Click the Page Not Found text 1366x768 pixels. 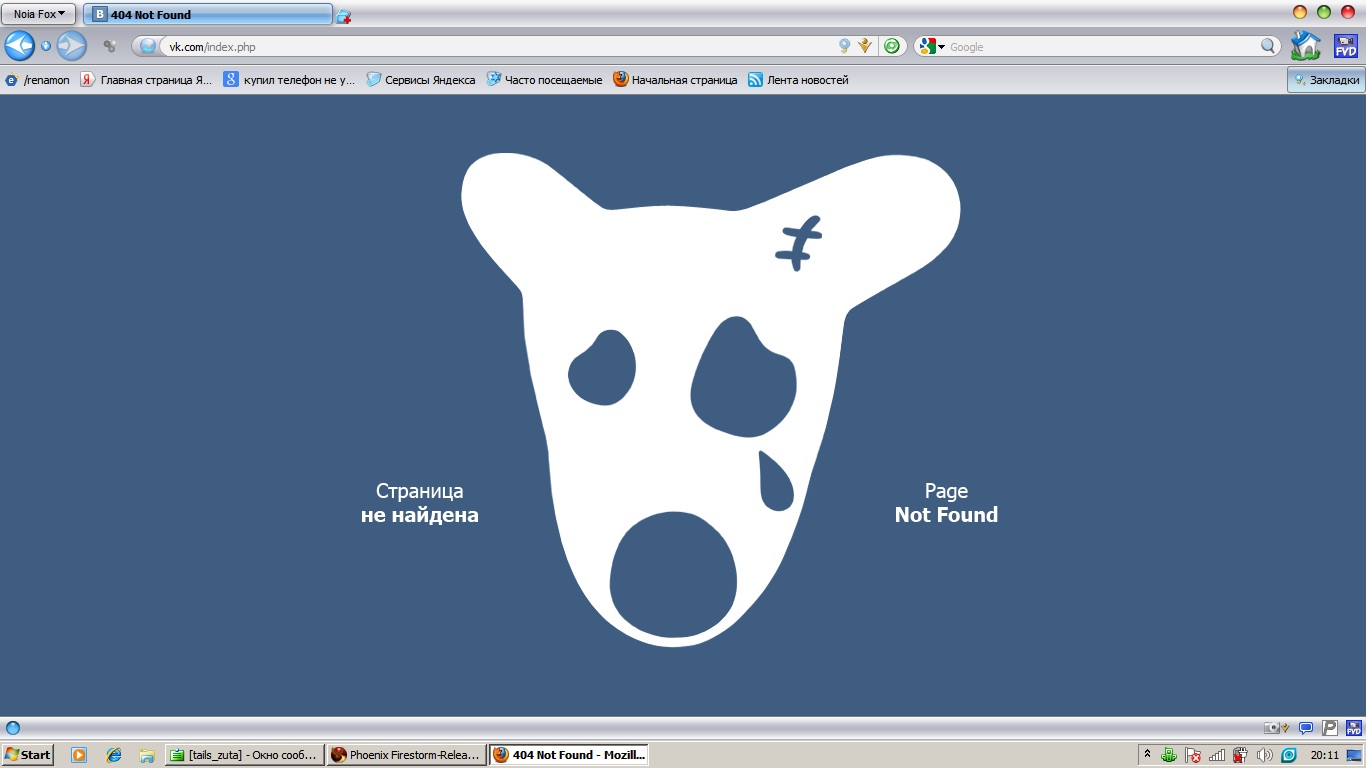946,503
